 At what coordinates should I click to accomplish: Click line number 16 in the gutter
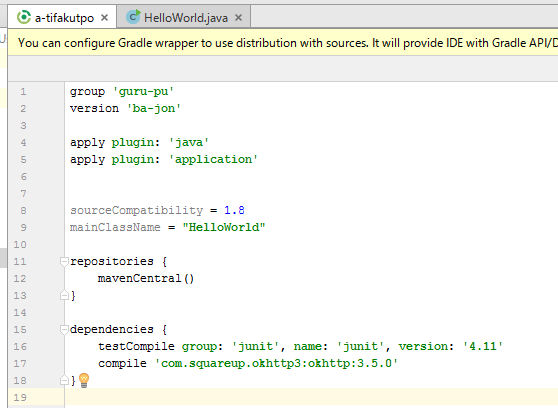click(x=20, y=347)
